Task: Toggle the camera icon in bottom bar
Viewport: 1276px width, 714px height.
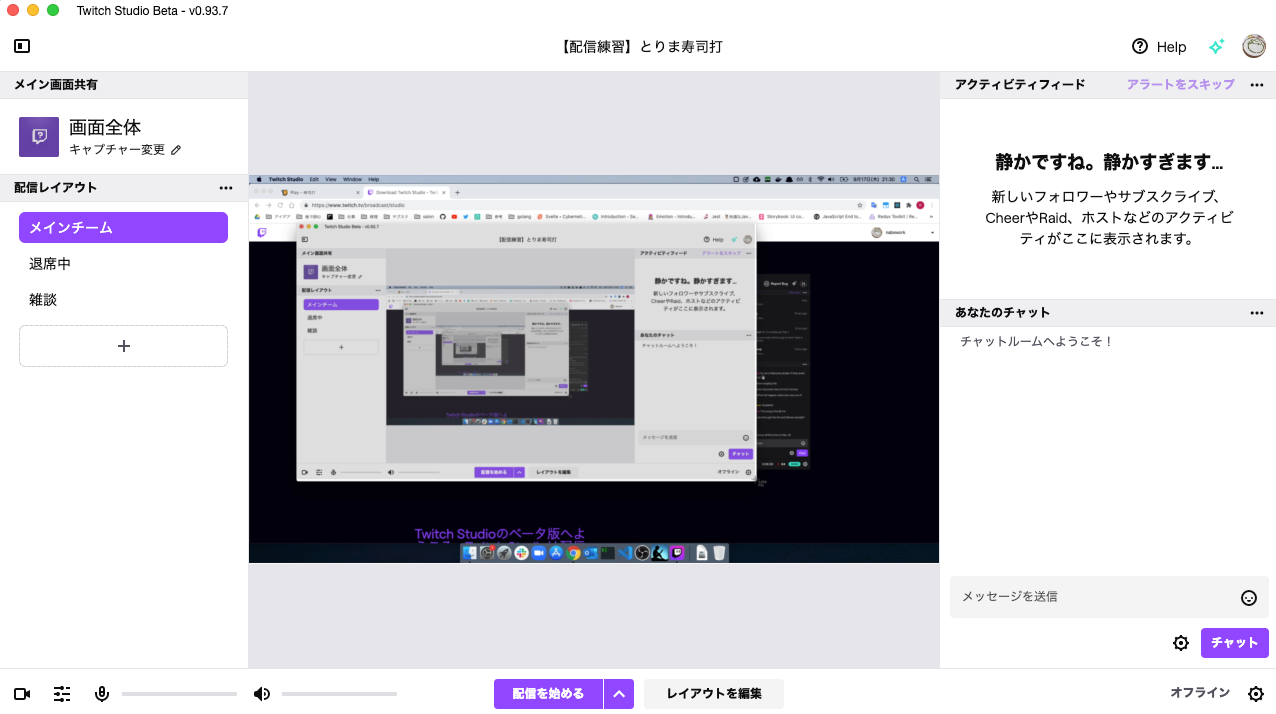Action: click(22, 694)
